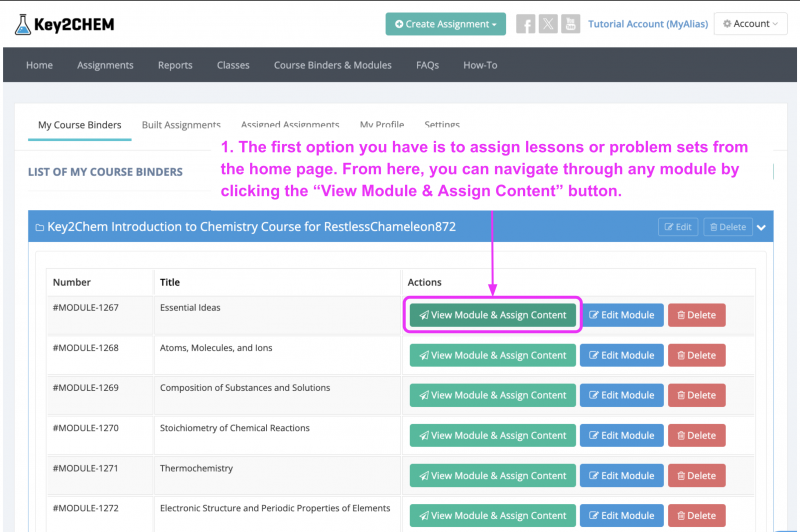Open the X (Twitter) social icon
800x532 pixels.
click(548, 24)
